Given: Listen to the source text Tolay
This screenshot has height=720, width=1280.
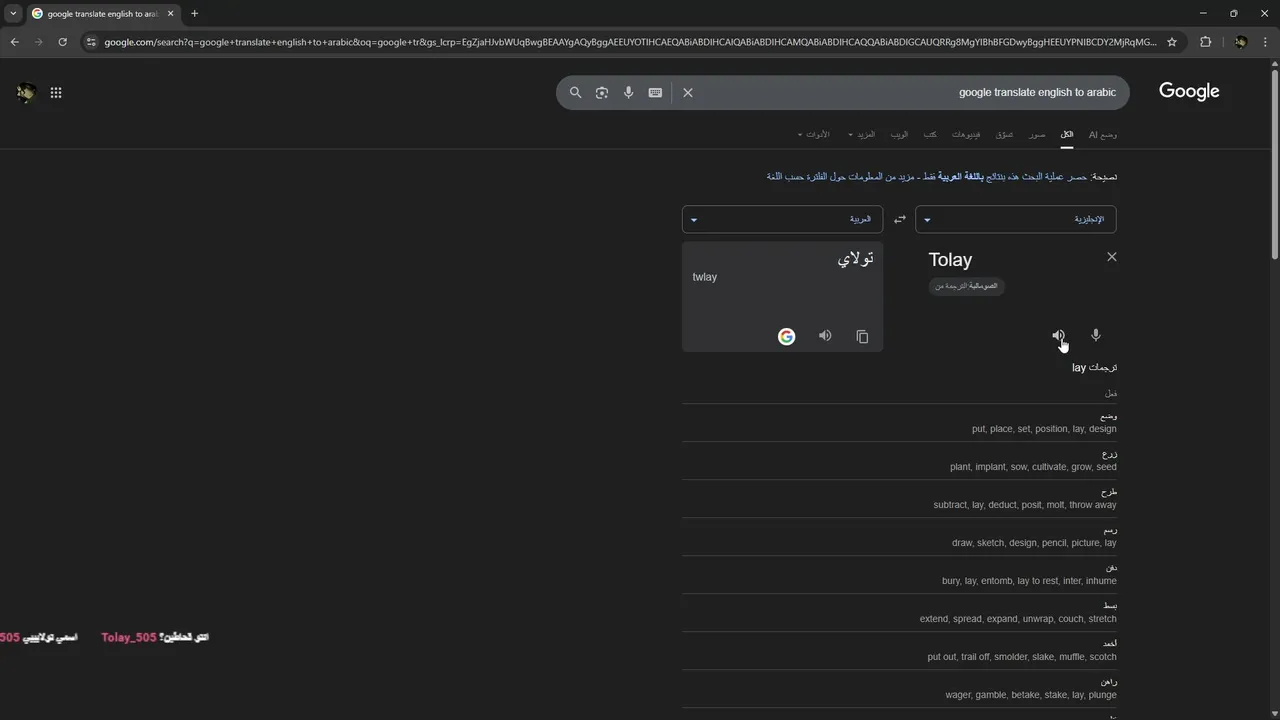Looking at the screenshot, I should [1058, 336].
